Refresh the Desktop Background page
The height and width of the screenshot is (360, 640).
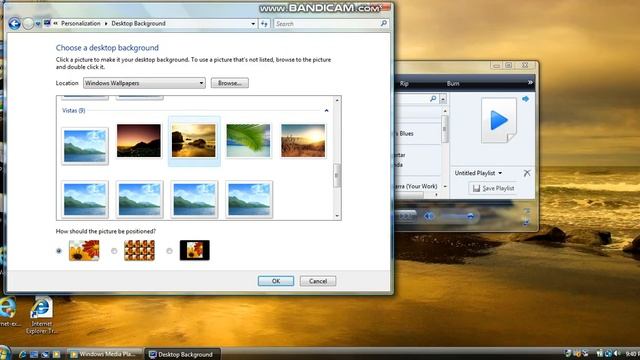pos(264,24)
